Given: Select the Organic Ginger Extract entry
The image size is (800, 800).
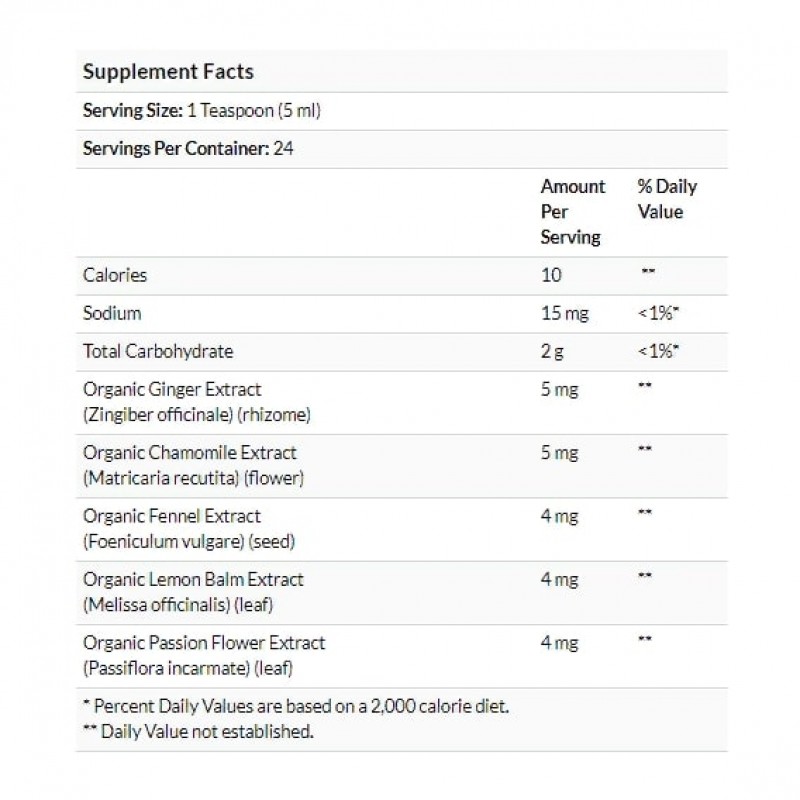Looking at the screenshot, I should 171,389.
